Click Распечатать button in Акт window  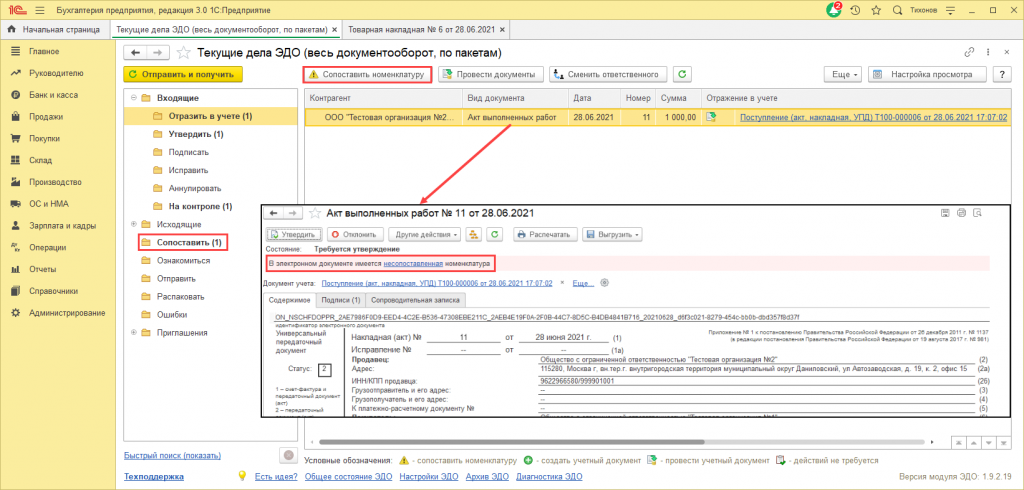pos(545,234)
